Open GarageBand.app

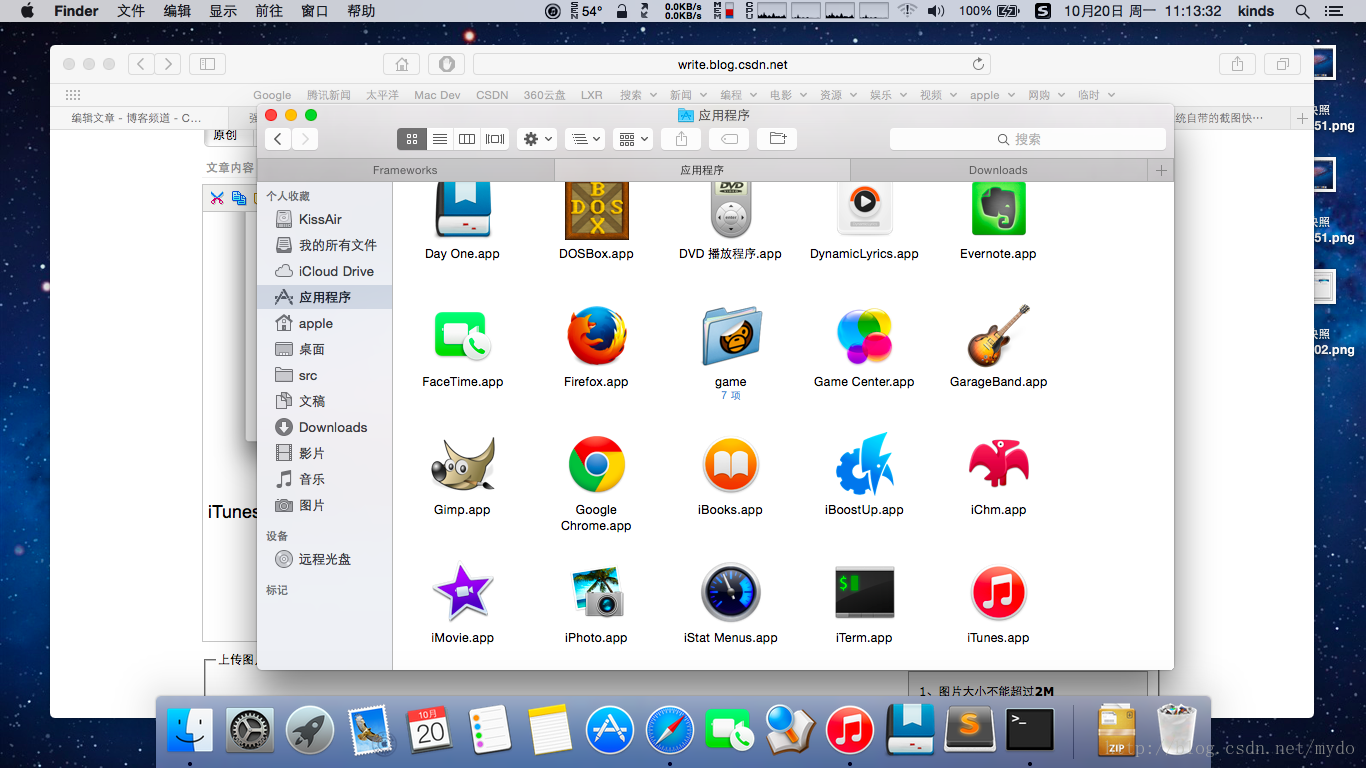pyautogui.click(x=999, y=336)
